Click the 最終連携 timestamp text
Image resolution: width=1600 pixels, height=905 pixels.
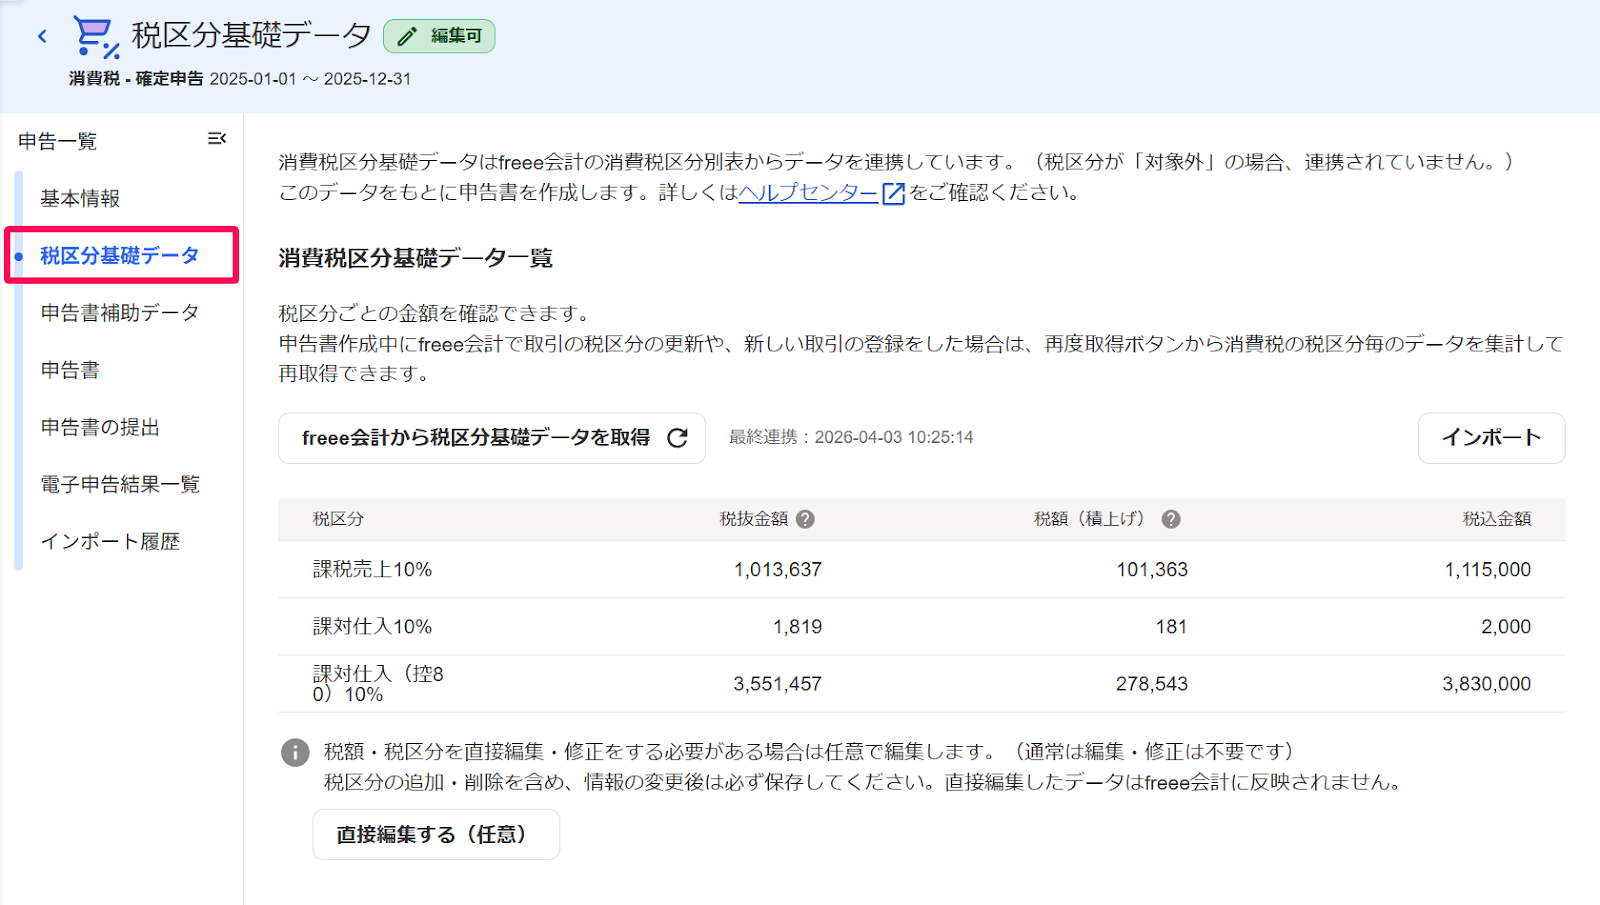(x=851, y=437)
